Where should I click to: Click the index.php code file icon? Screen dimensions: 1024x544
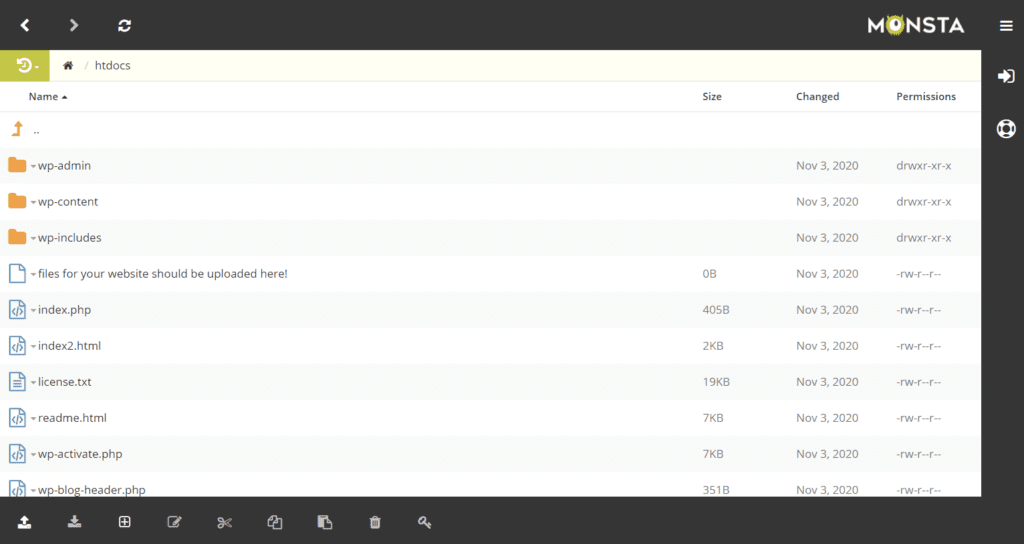pyautogui.click(x=17, y=310)
